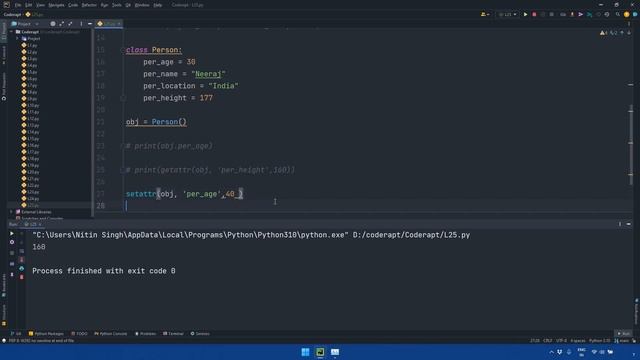Click the red Stop button in main toolbar
This screenshot has height=360, width=640.
534,14
